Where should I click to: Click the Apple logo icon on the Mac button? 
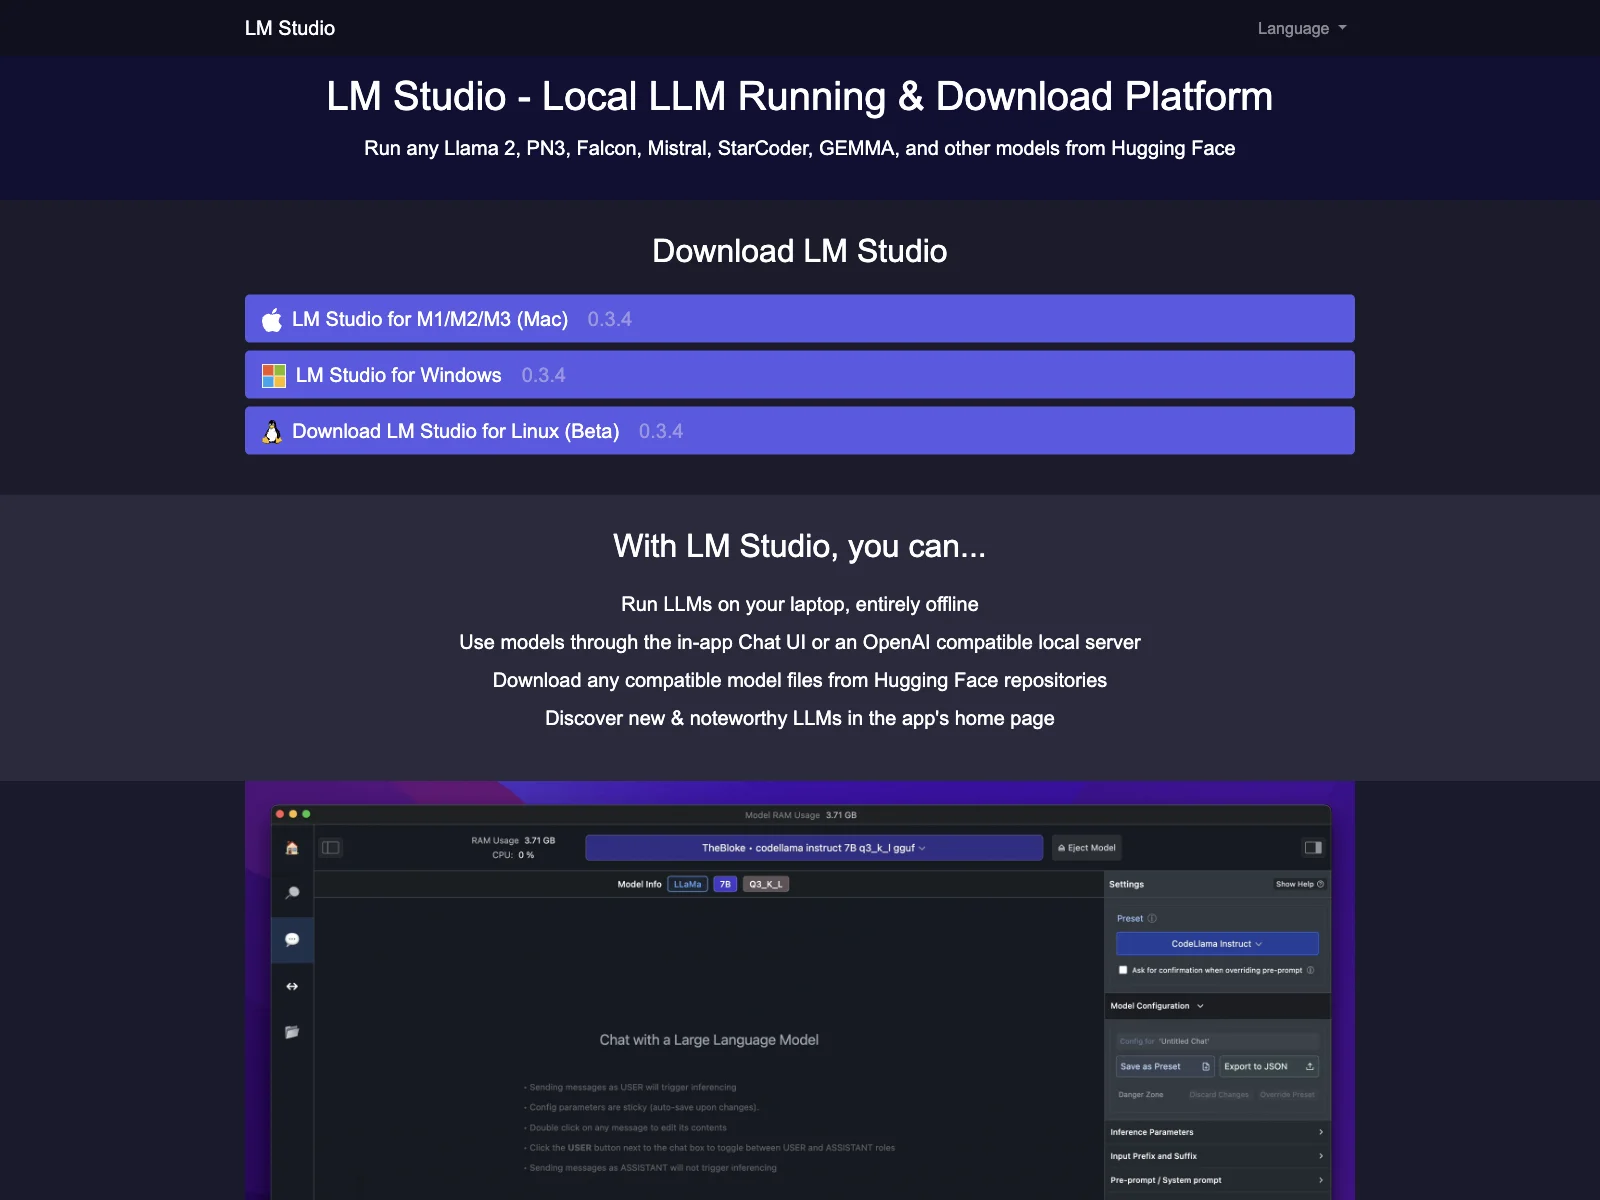[x=272, y=319]
